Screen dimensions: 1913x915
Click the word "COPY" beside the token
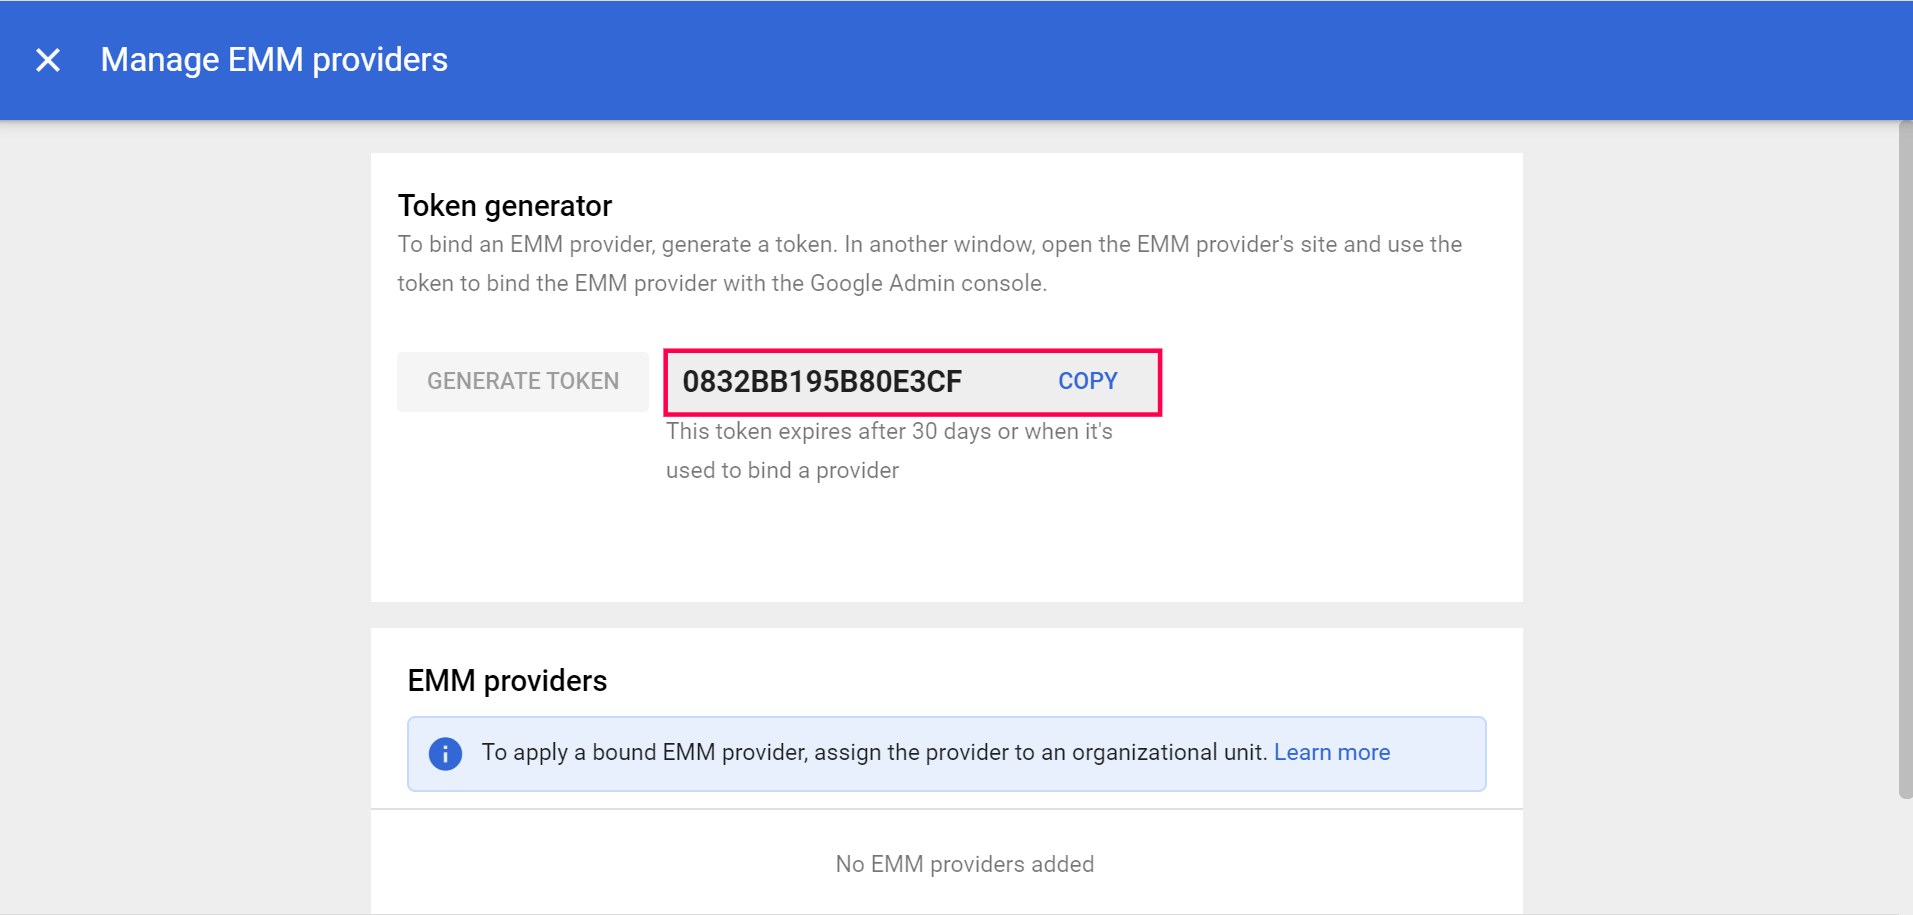point(1087,381)
